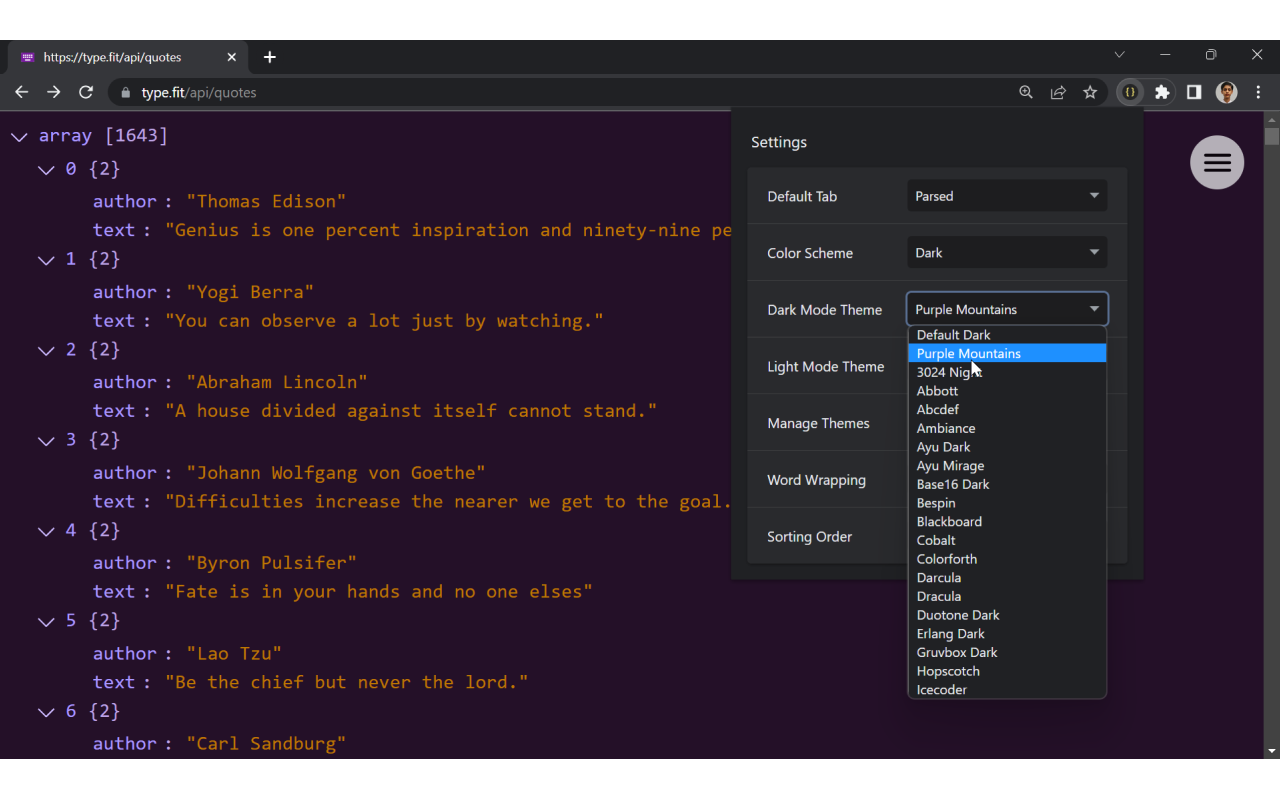1280x800 pixels.
Task: Collapse array item 0
Action: tap(46, 170)
